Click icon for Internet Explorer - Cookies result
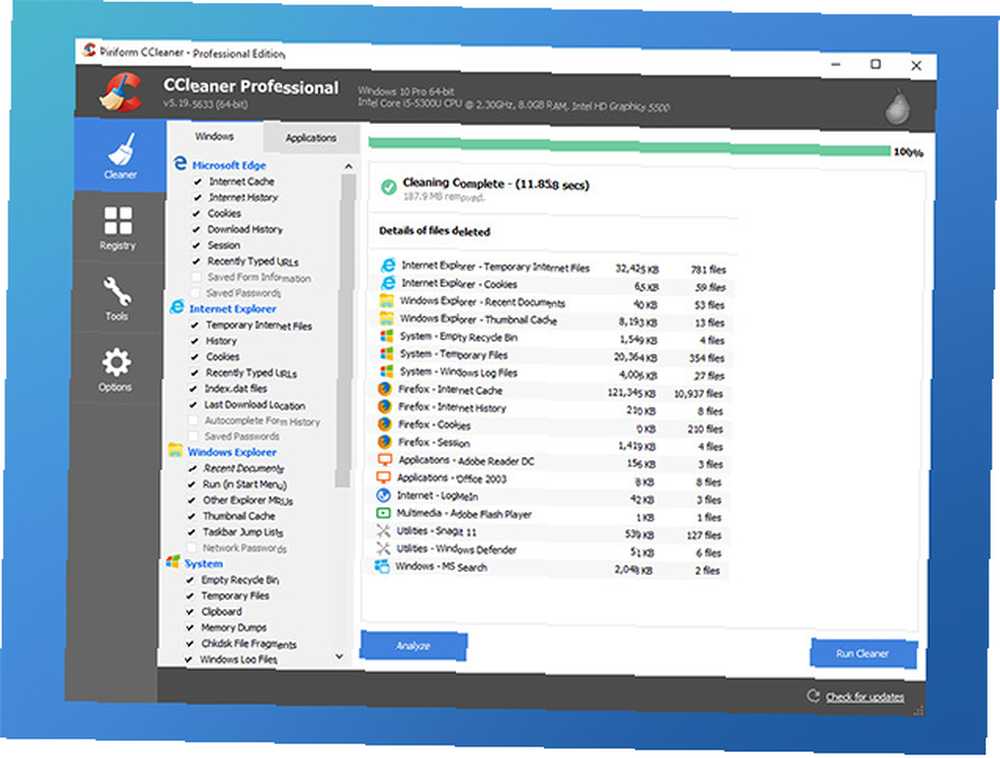The height and width of the screenshot is (758, 1000). click(388, 282)
